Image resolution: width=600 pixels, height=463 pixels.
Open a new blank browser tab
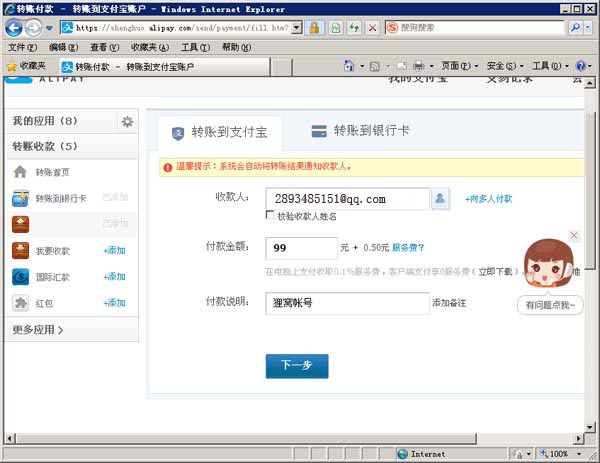282,67
